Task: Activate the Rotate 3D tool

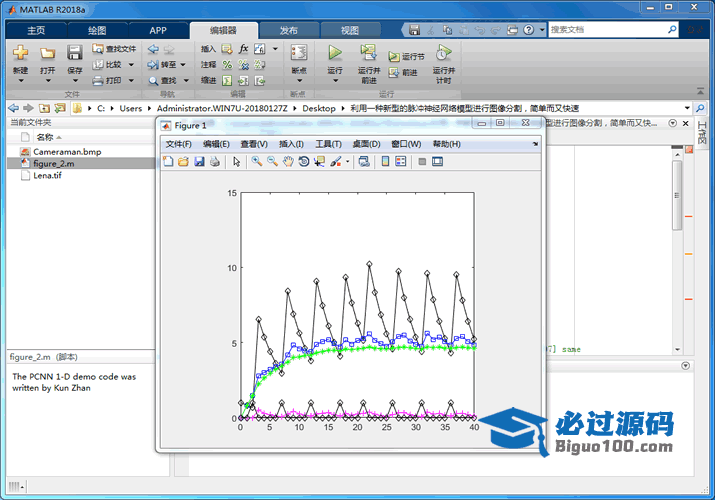Action: (x=304, y=161)
